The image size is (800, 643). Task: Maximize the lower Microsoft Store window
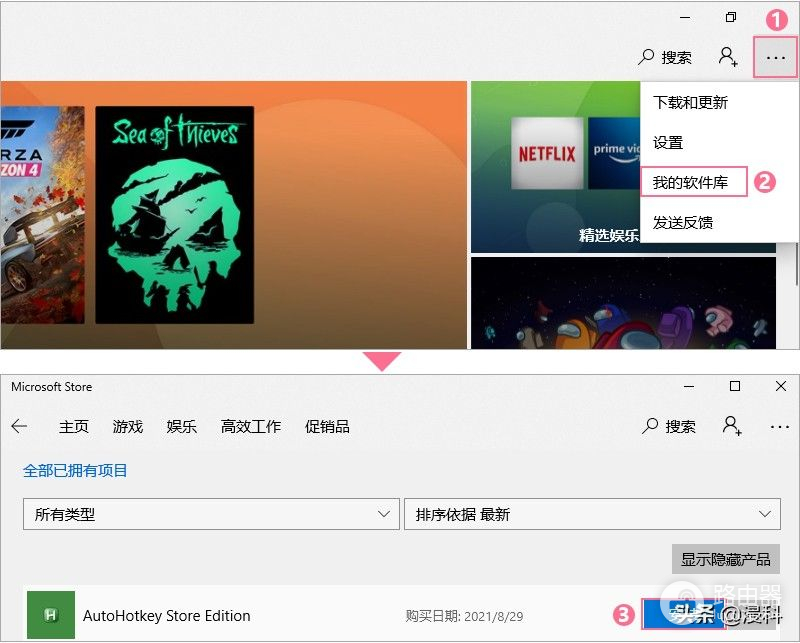735,386
